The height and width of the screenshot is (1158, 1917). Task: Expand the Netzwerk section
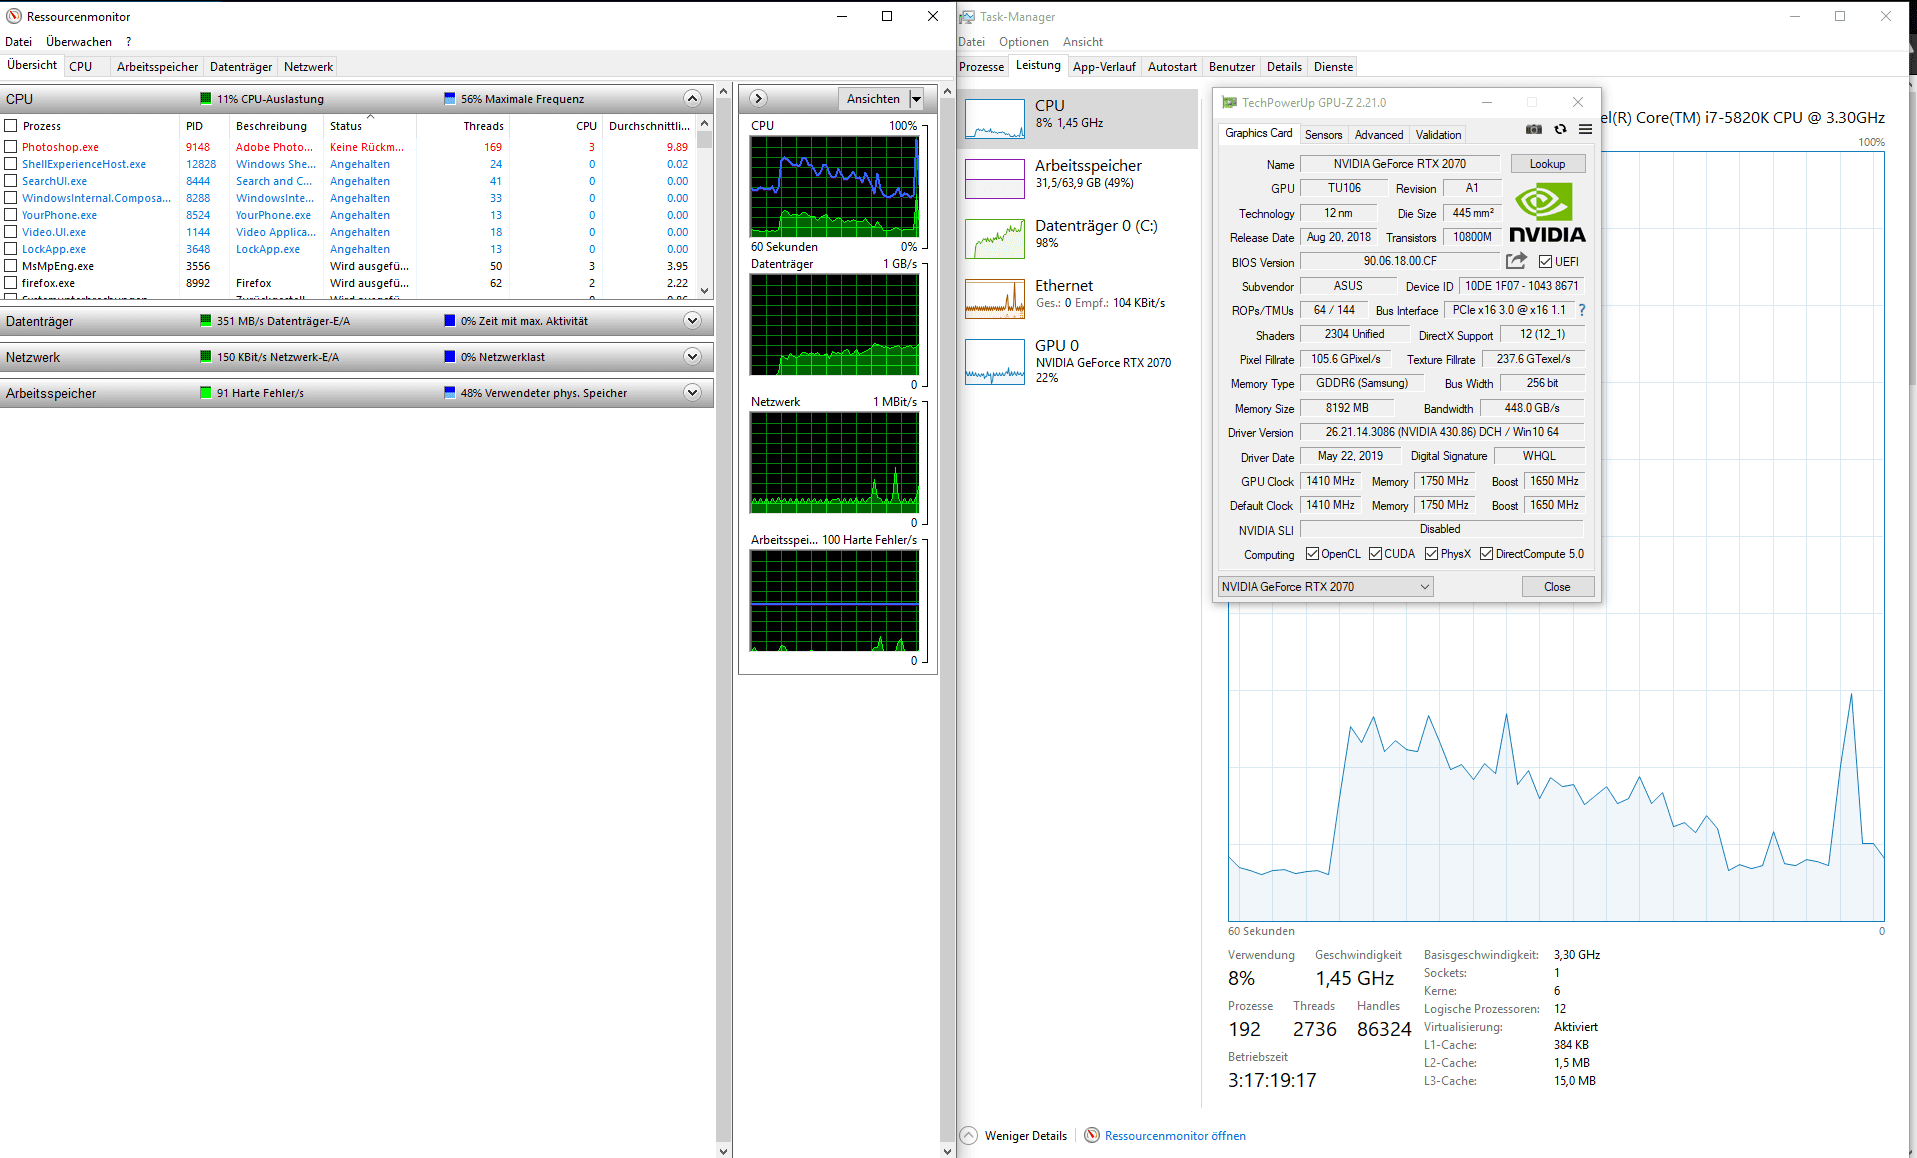[x=692, y=357]
